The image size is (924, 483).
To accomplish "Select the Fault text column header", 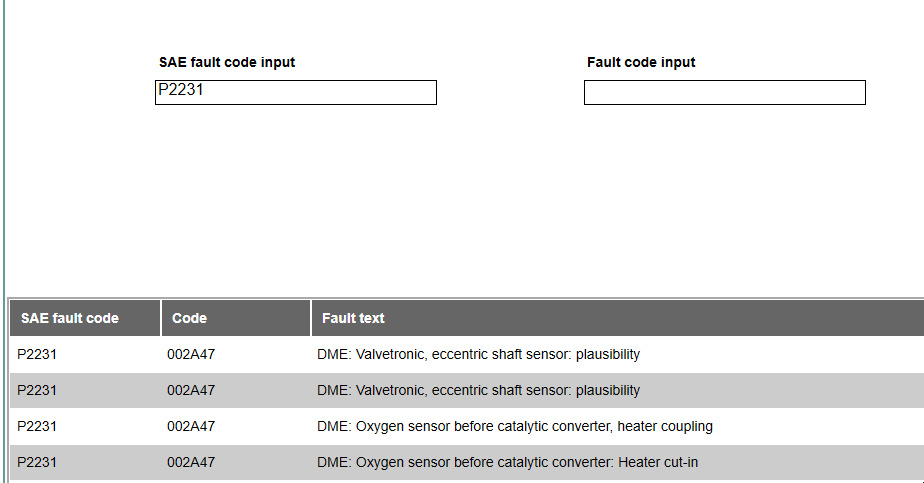I will (353, 318).
